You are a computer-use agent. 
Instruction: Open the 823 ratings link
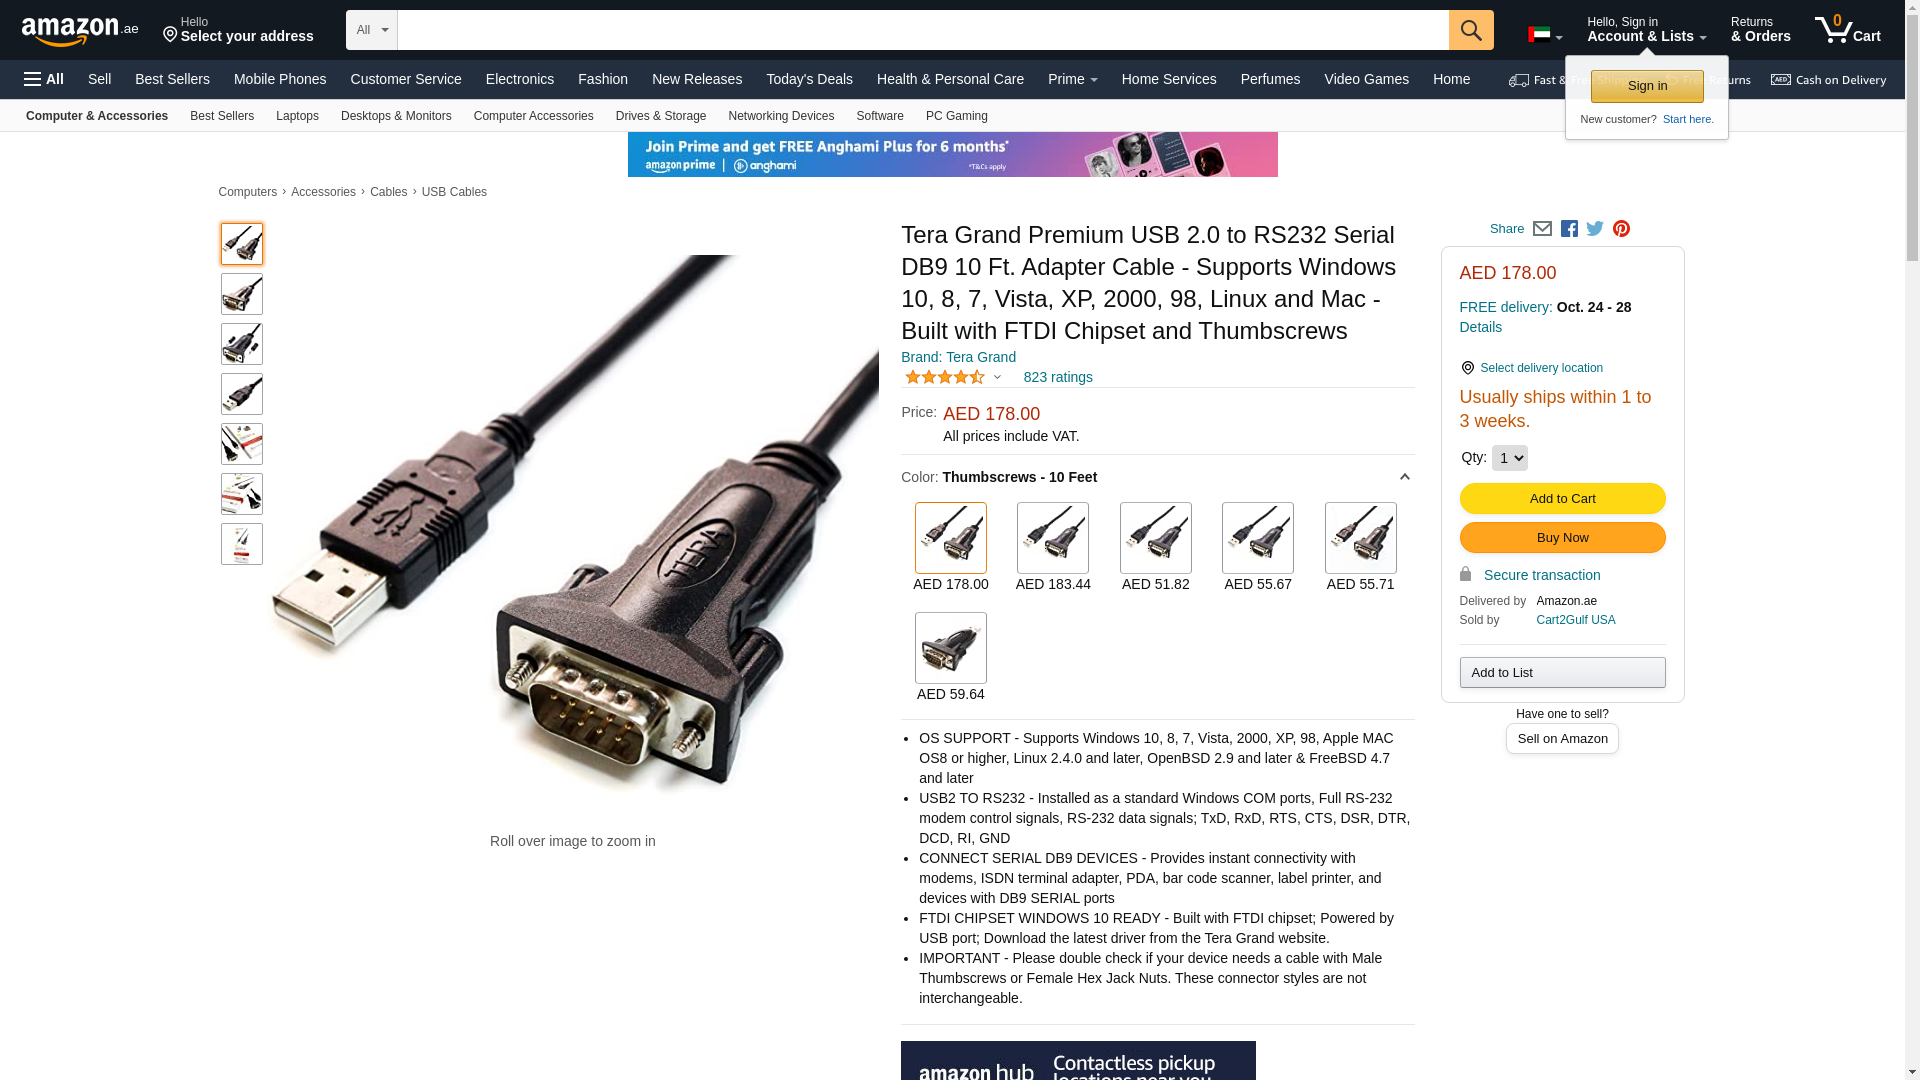[1058, 377]
